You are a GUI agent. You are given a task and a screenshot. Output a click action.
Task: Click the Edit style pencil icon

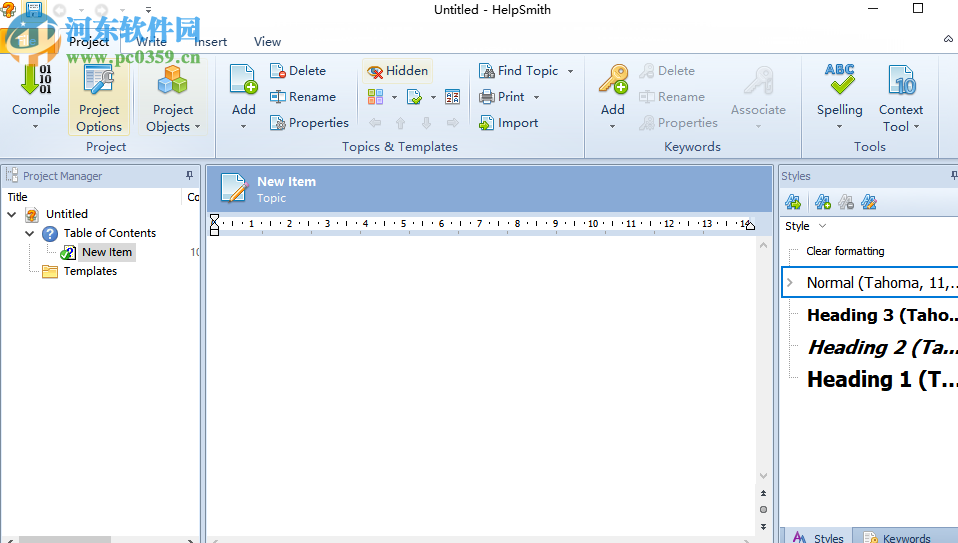[x=869, y=202]
